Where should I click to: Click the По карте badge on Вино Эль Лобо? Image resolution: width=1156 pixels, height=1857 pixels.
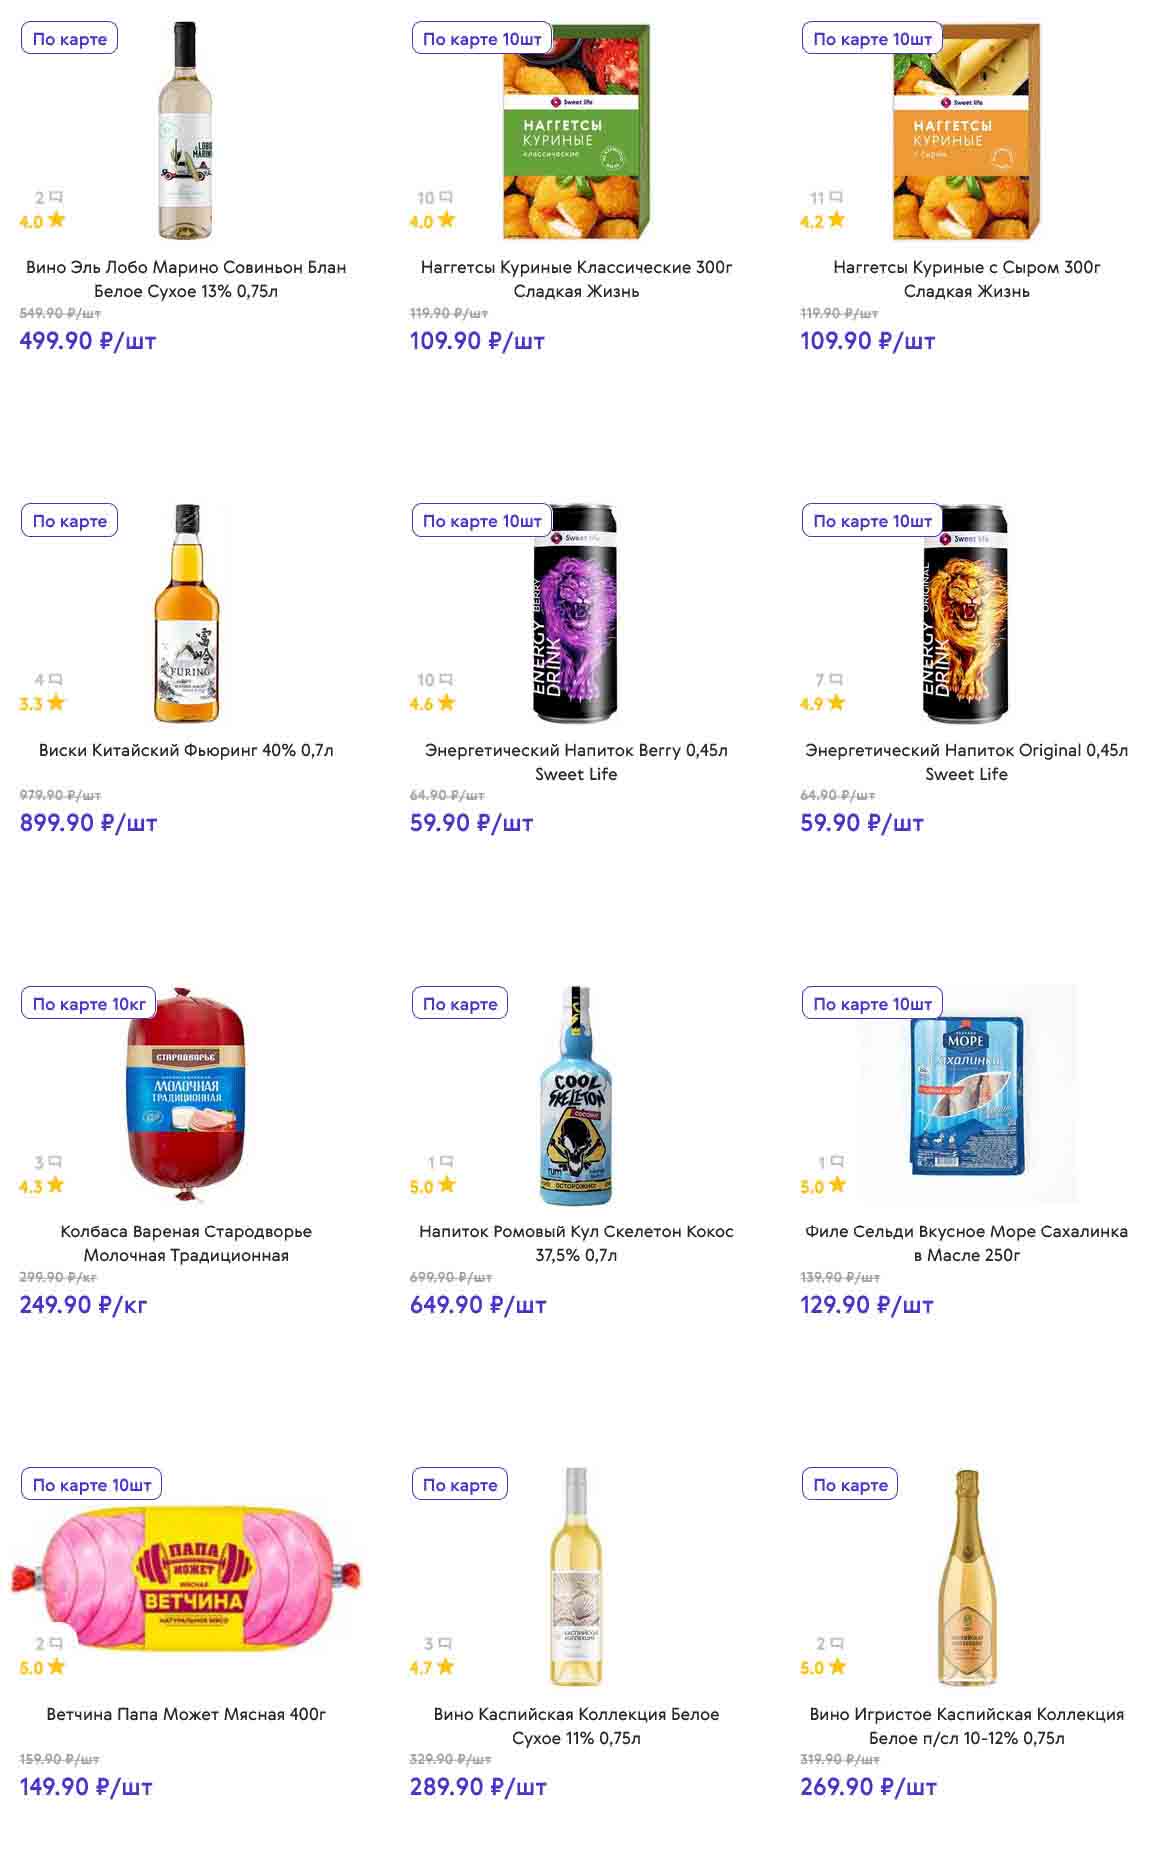[69, 39]
